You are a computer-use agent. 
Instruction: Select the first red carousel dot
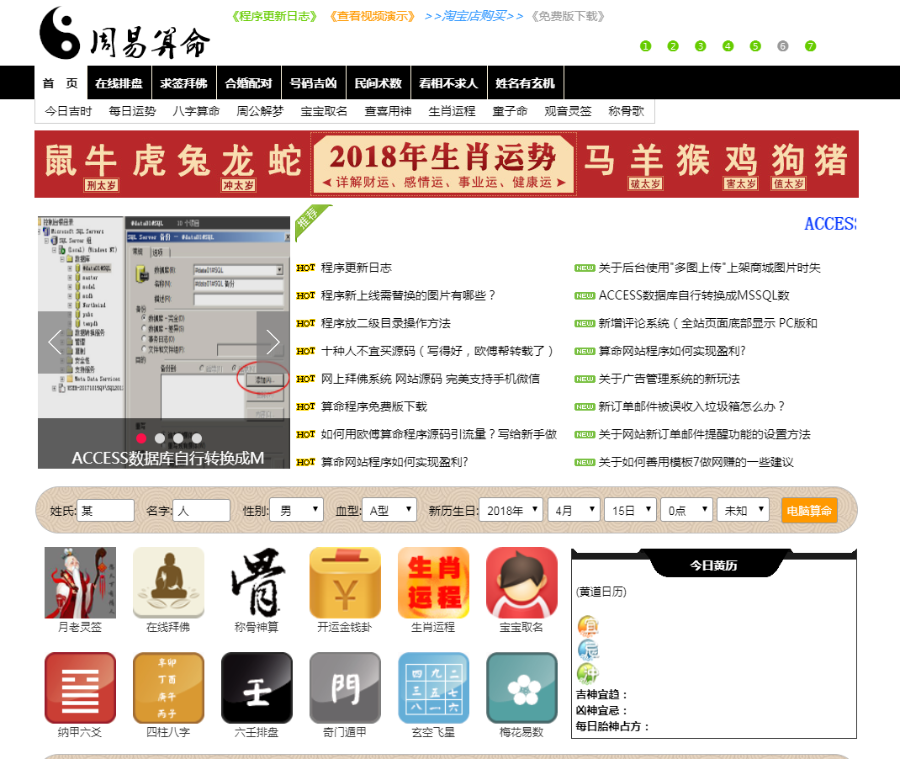coord(142,438)
